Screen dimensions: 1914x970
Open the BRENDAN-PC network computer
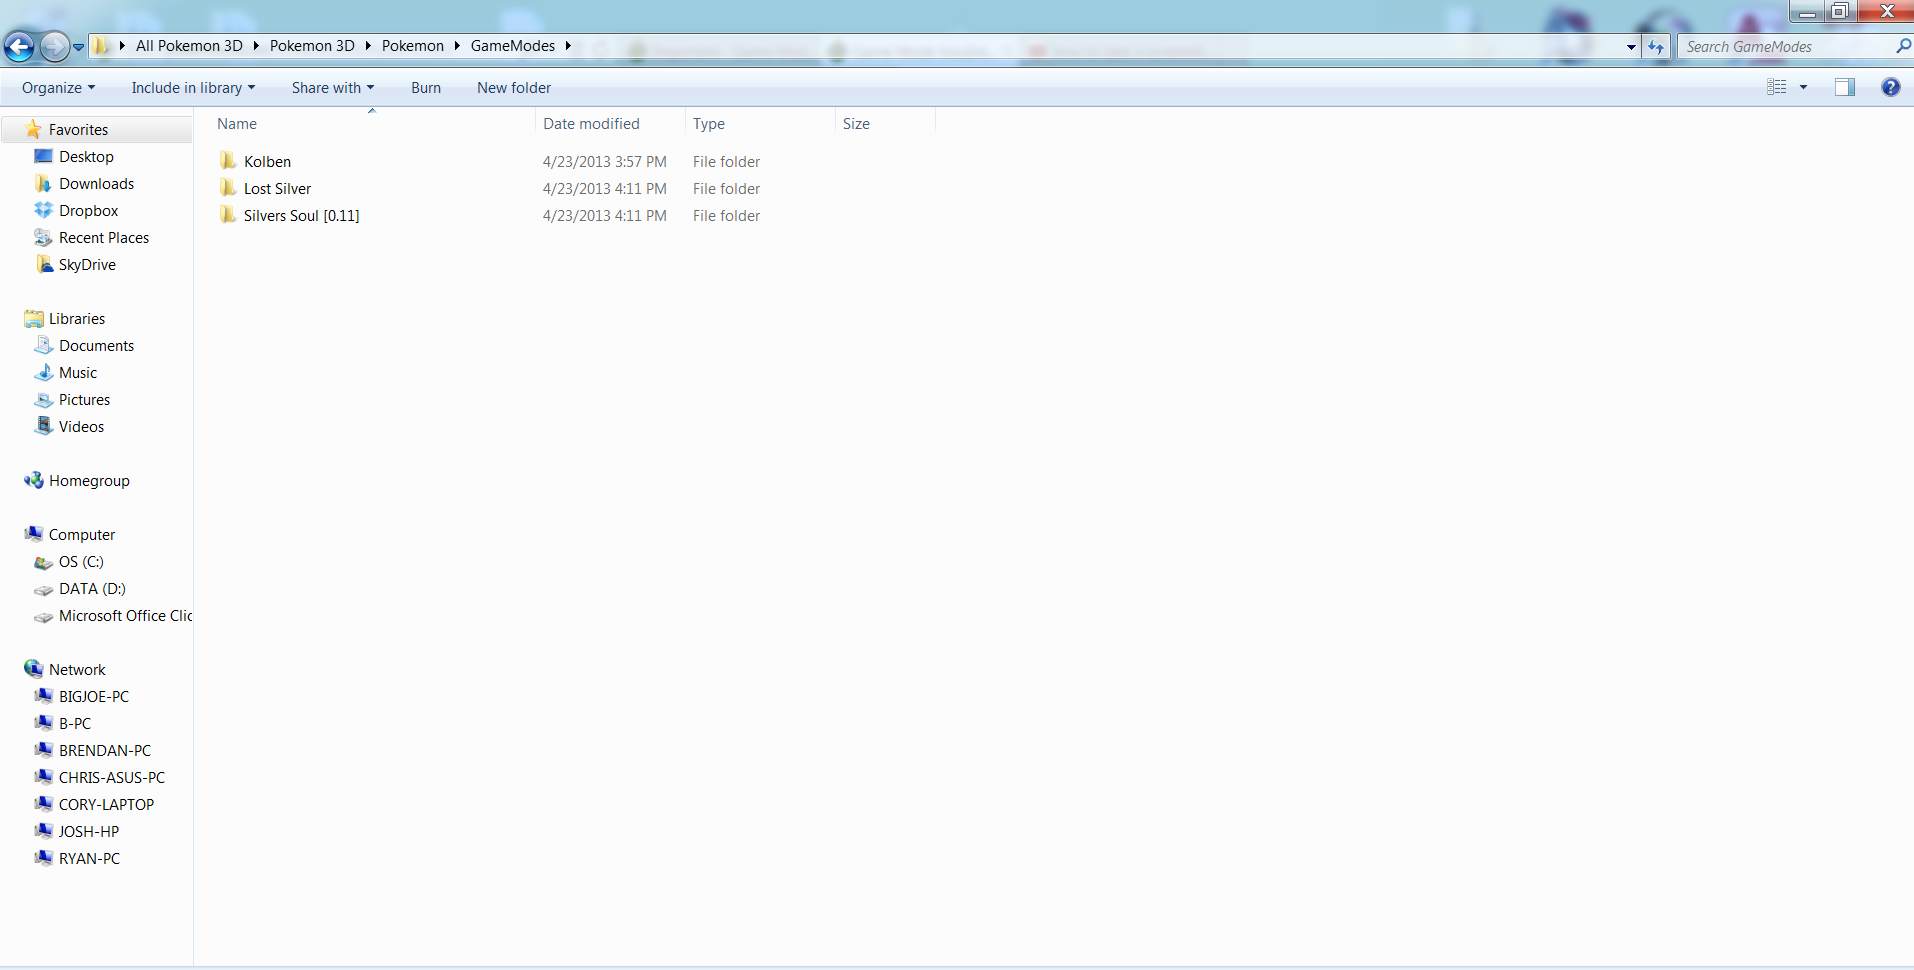pyautogui.click(x=105, y=751)
